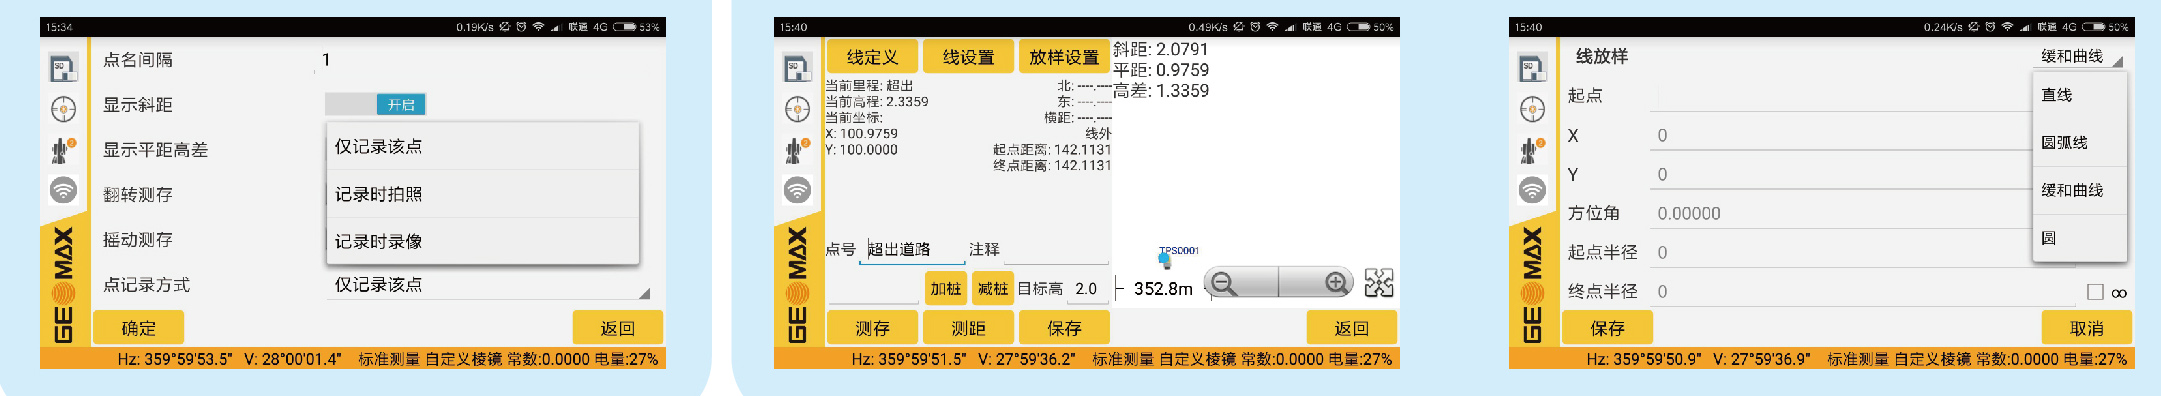2161x396 pixels.
Task: Click the 测距 button
Action: tap(968, 328)
